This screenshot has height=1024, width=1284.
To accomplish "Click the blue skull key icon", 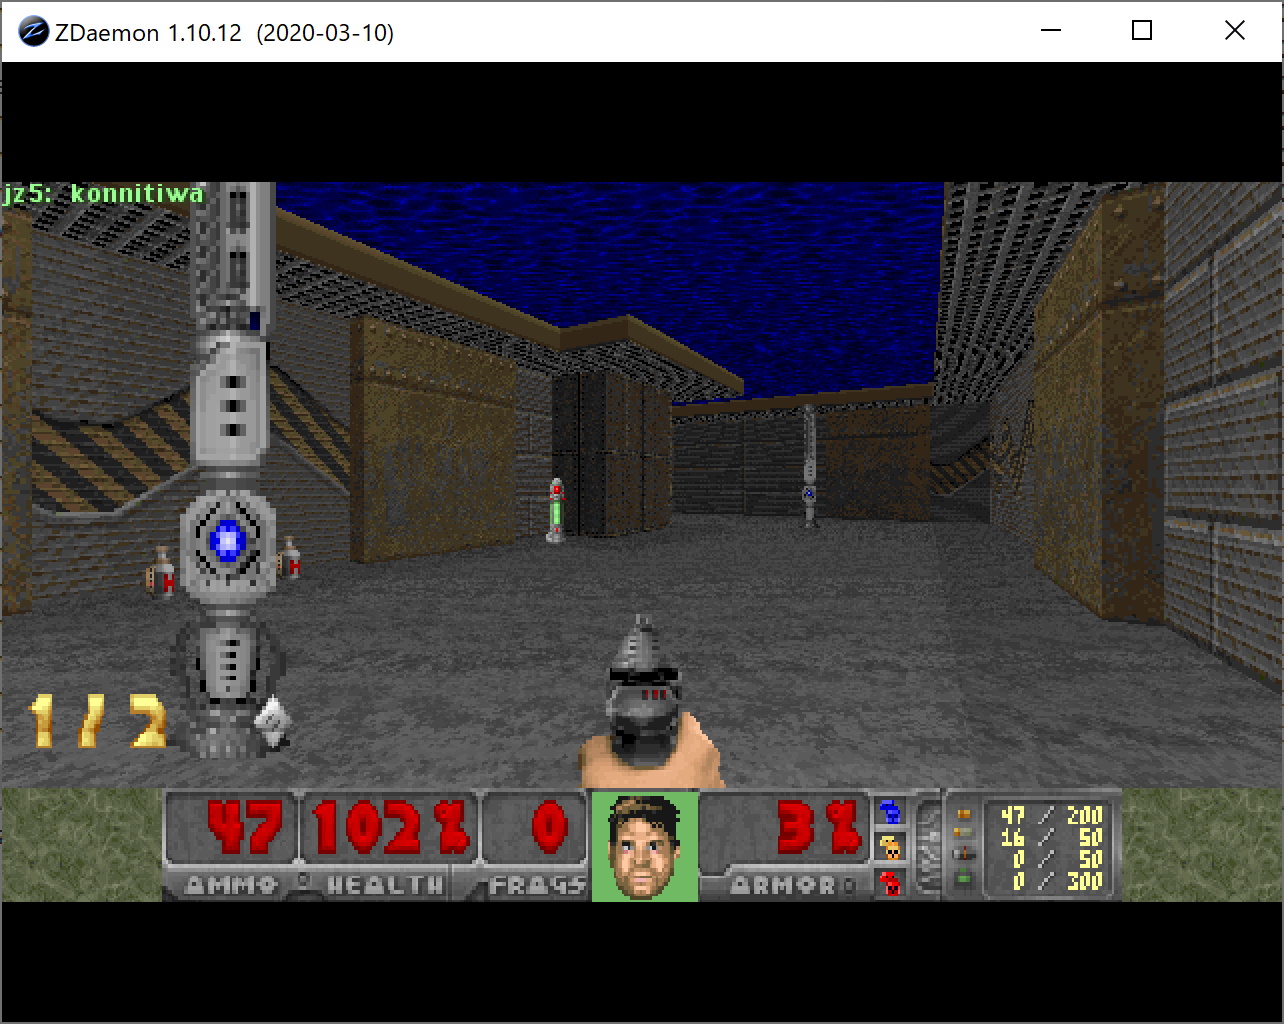I will pos(889,811).
